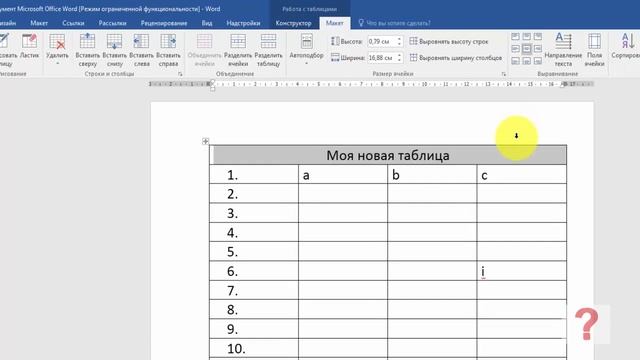Switch to the Ссылки tab

[x=73, y=23]
